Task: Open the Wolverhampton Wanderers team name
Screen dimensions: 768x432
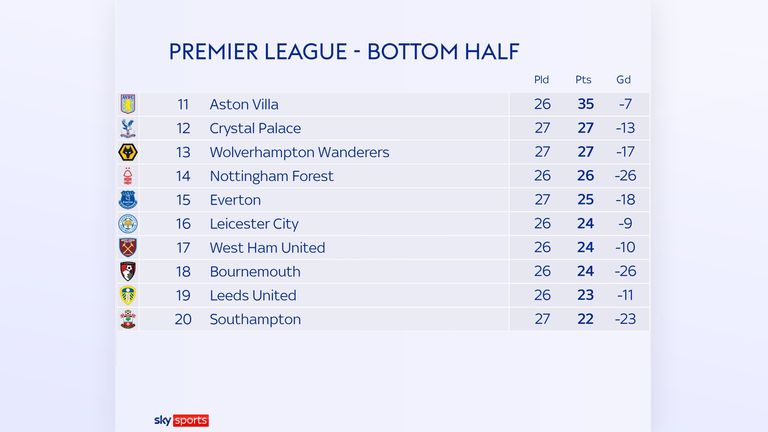Action: tap(299, 152)
